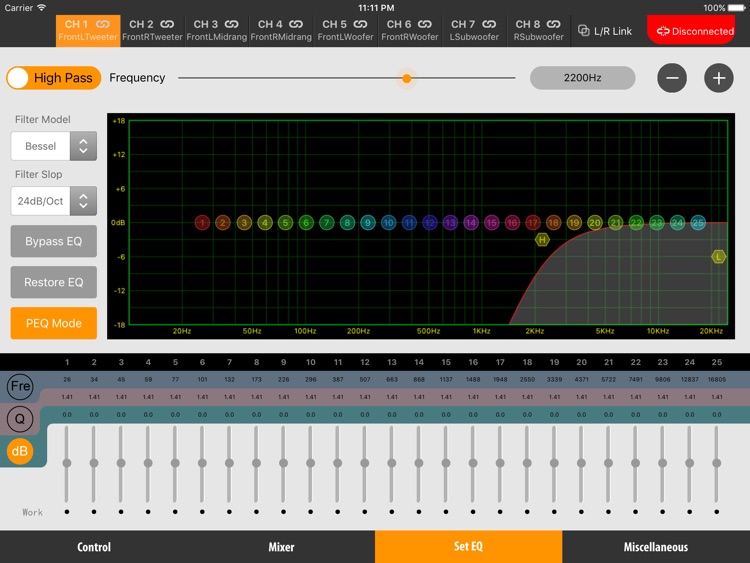Viewport: 750px width, 563px height.
Task: Click the Bypass EQ button
Action: (x=54, y=241)
